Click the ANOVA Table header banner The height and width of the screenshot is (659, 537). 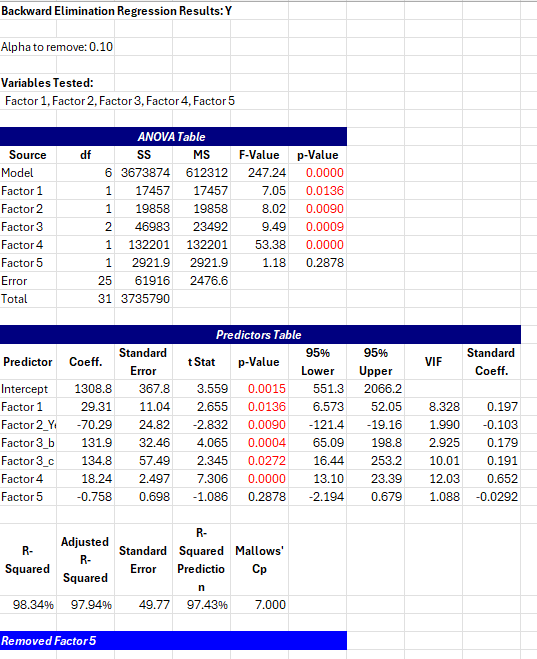pos(173,137)
